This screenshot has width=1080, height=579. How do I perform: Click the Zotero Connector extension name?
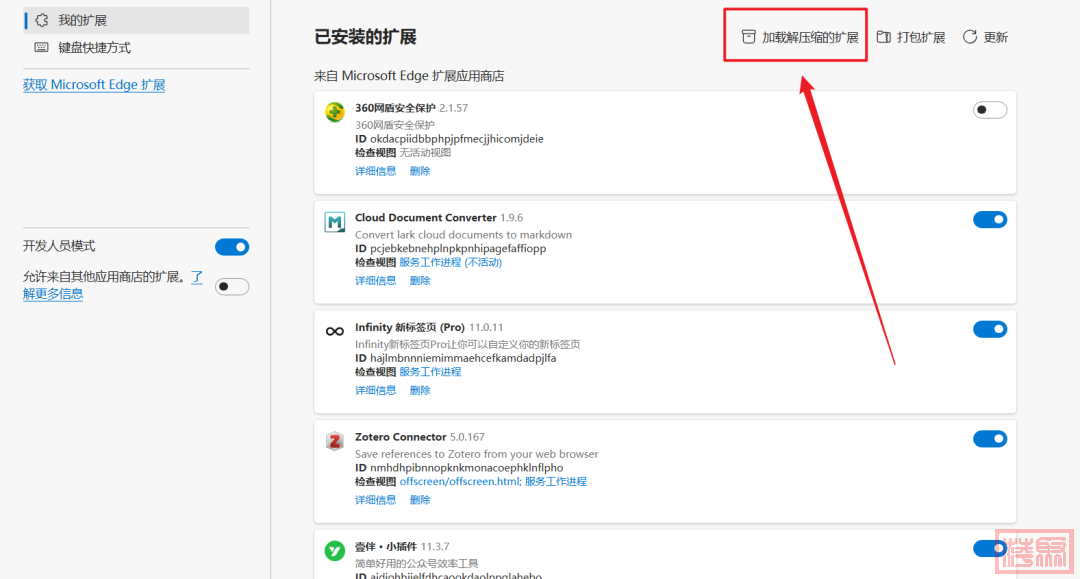(401, 437)
